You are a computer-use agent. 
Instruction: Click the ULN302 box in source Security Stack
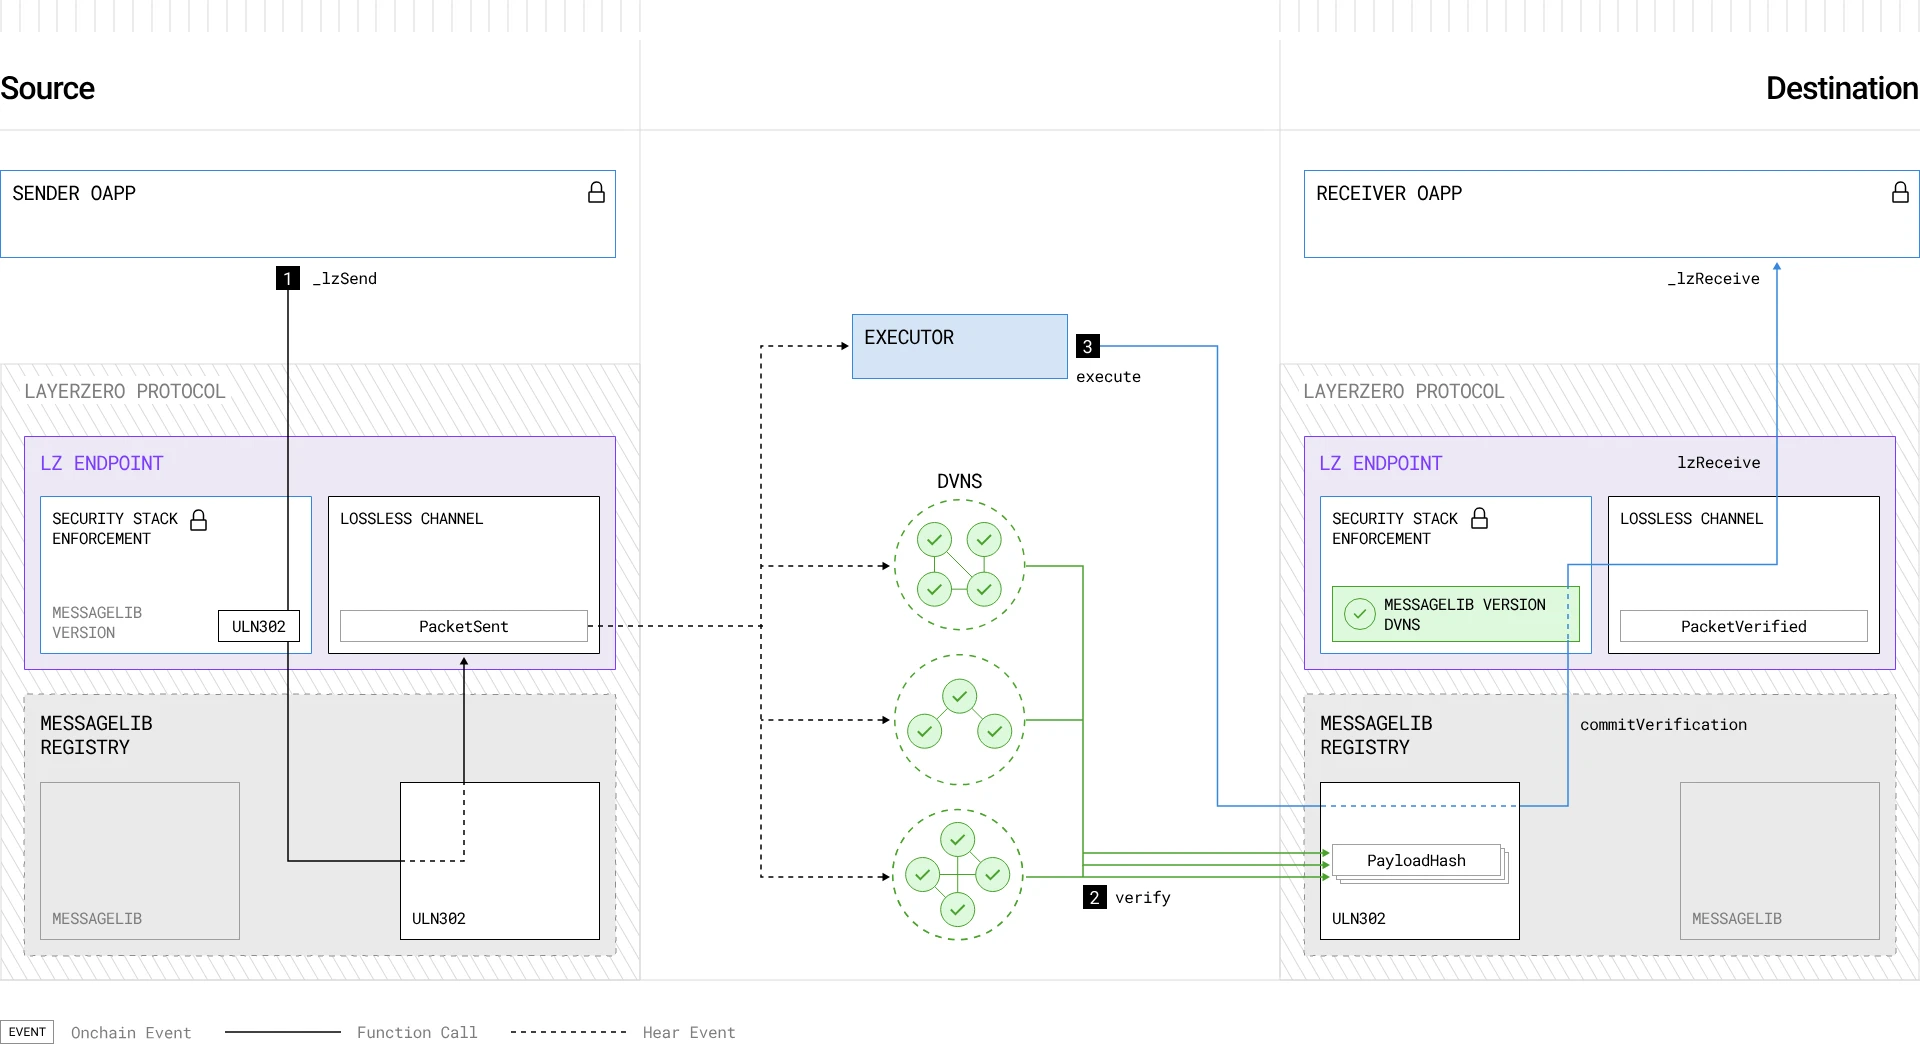(x=258, y=626)
